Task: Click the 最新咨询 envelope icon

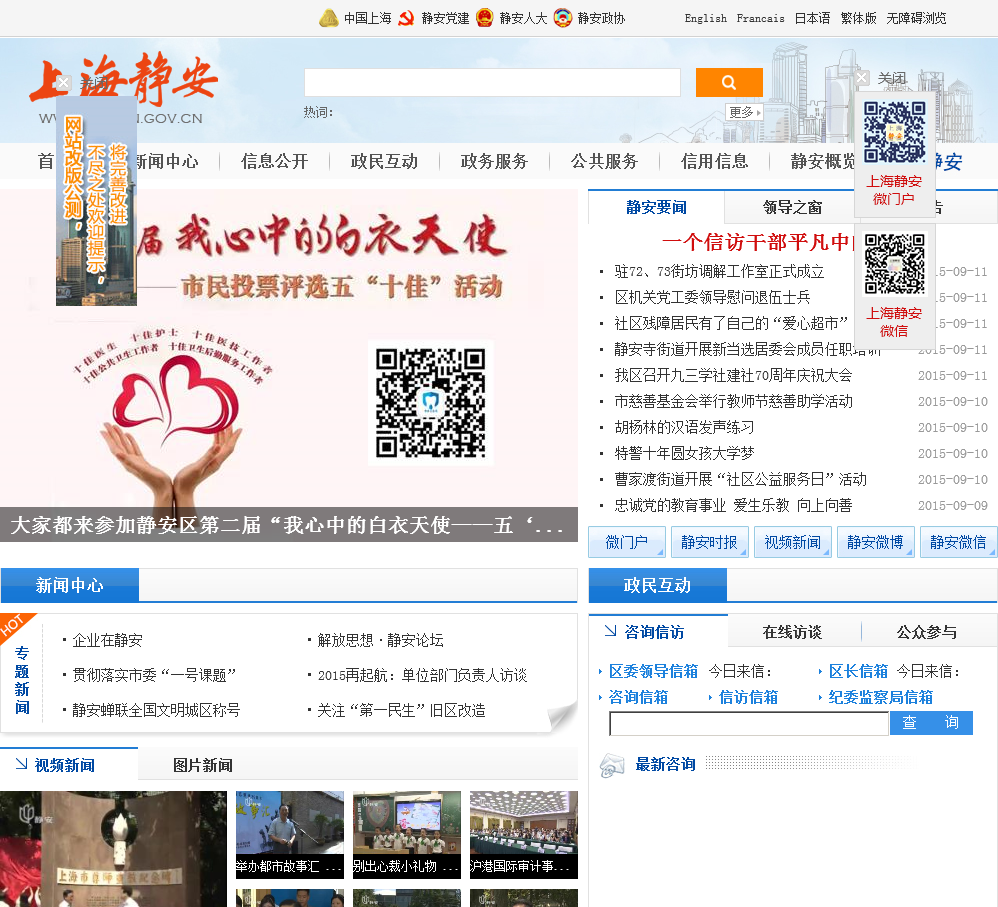Action: coord(612,764)
